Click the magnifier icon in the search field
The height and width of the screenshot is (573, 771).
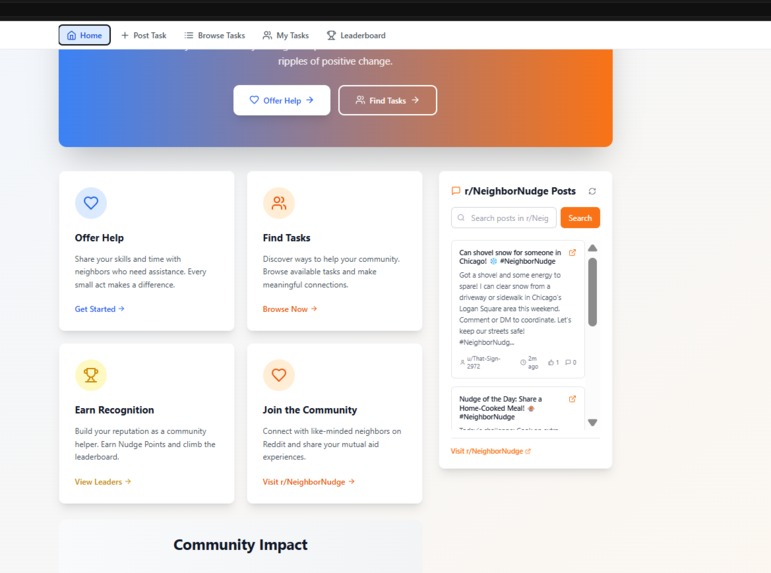(461, 218)
